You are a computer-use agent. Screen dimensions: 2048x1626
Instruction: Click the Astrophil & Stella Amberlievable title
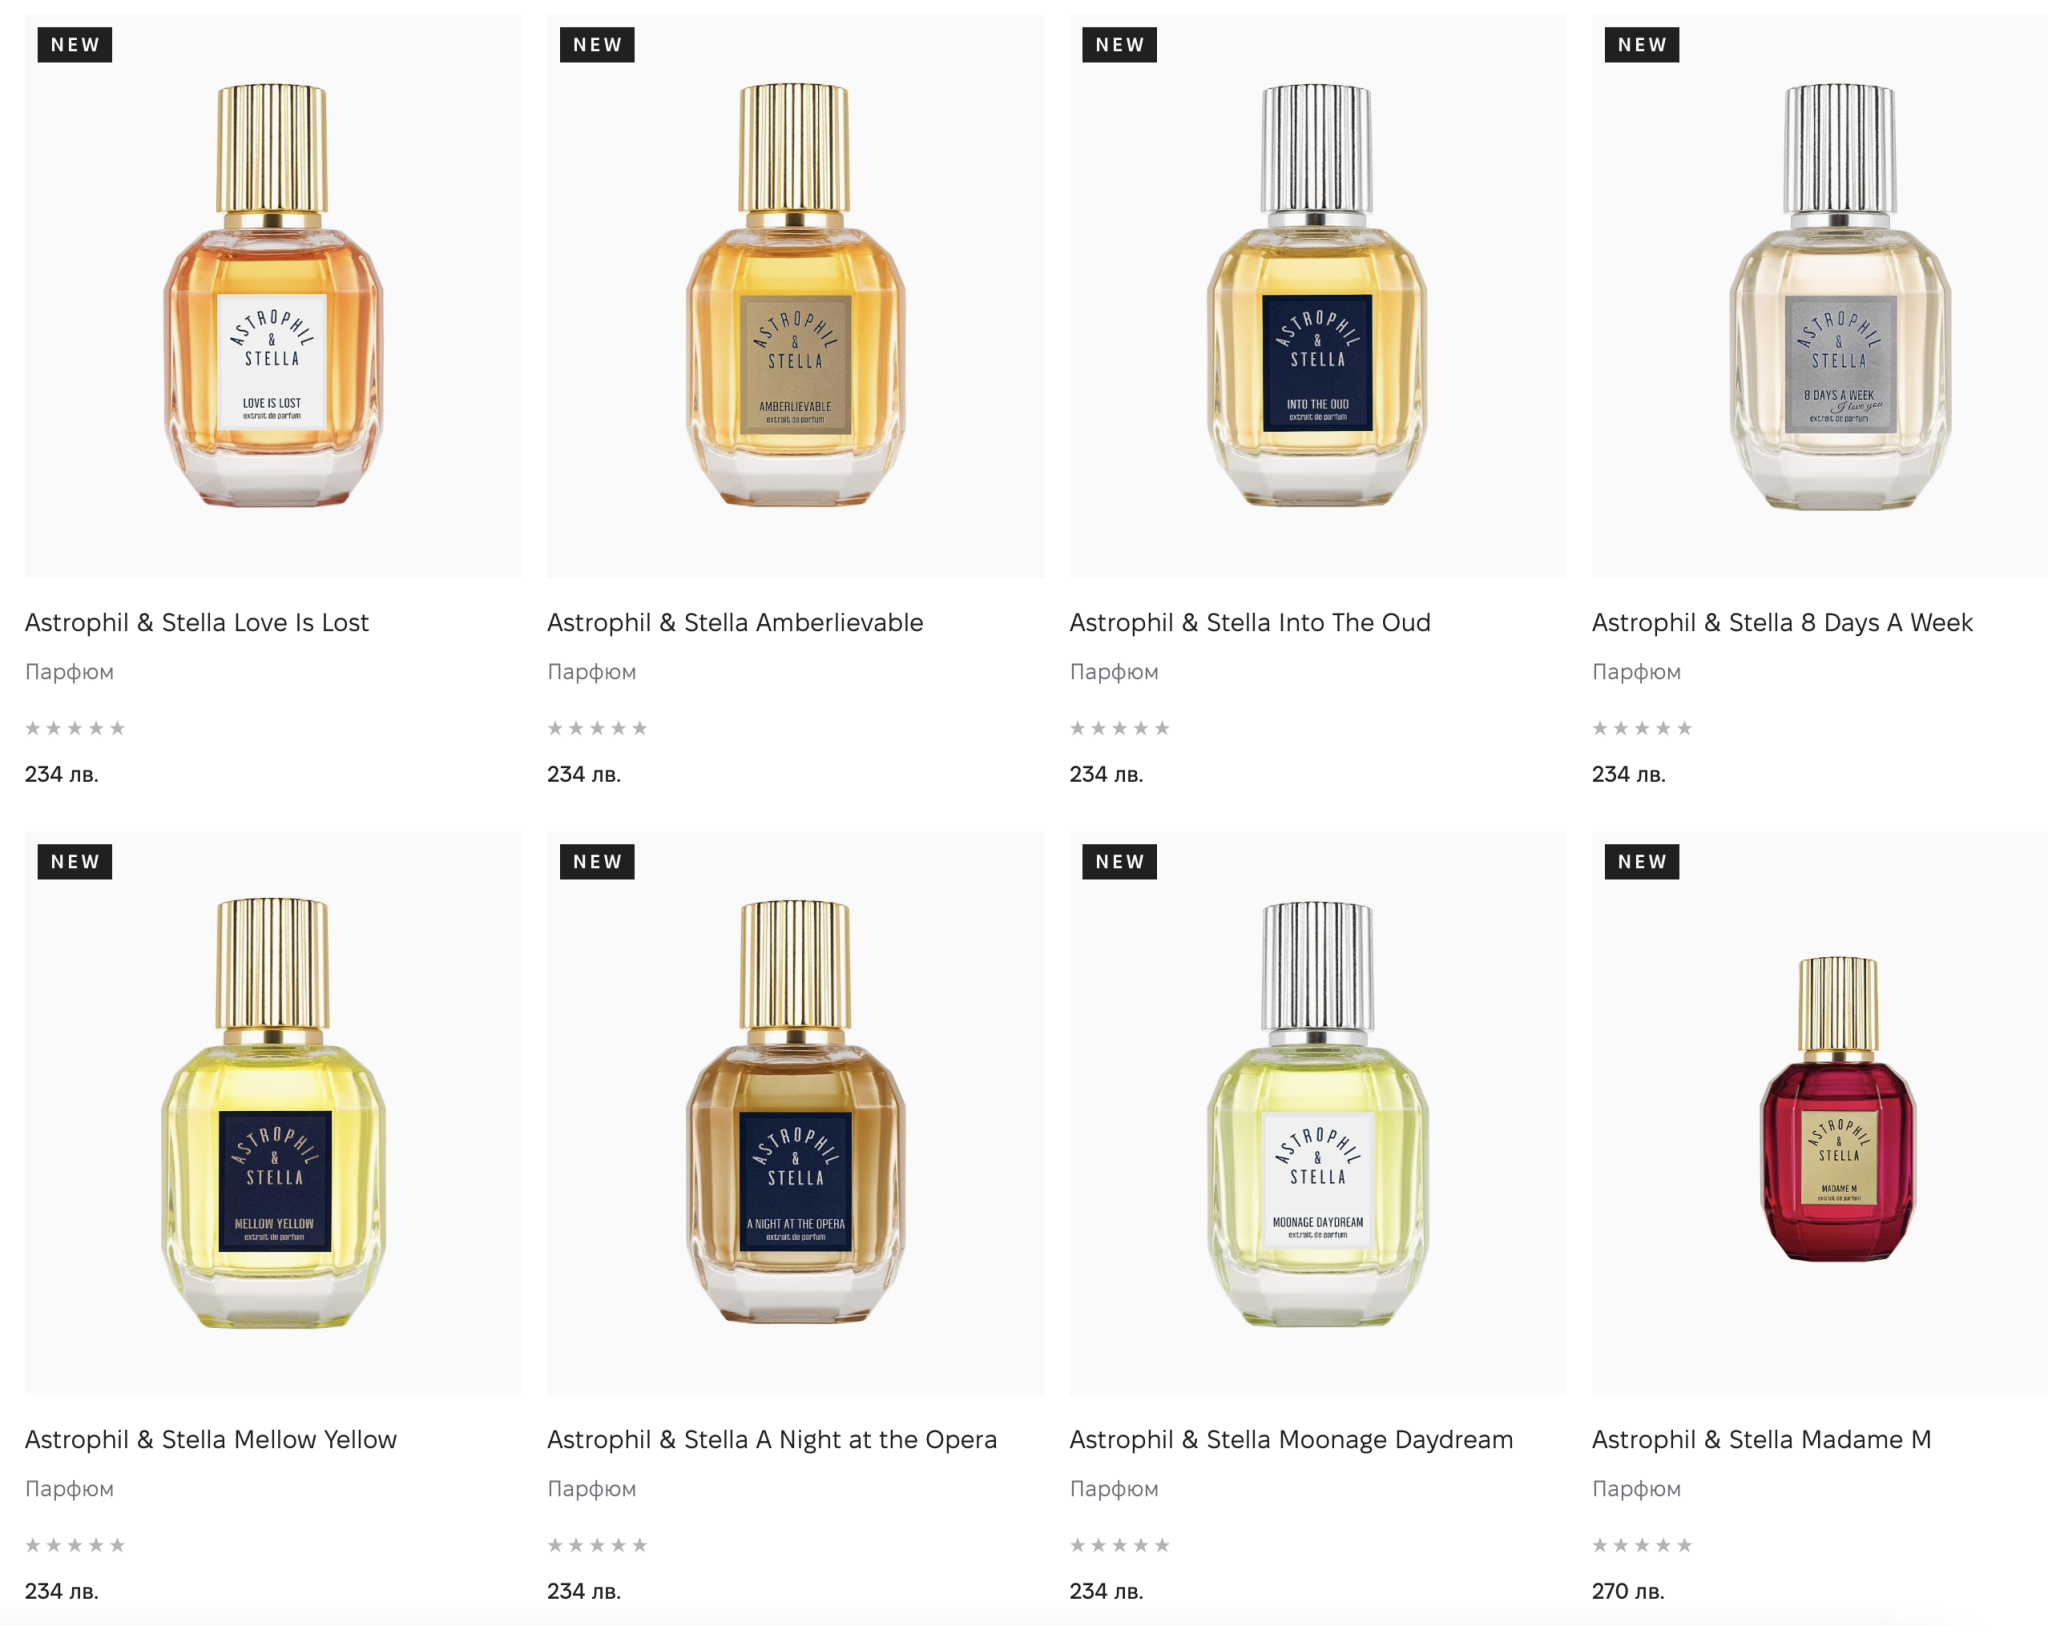pyautogui.click(x=735, y=623)
